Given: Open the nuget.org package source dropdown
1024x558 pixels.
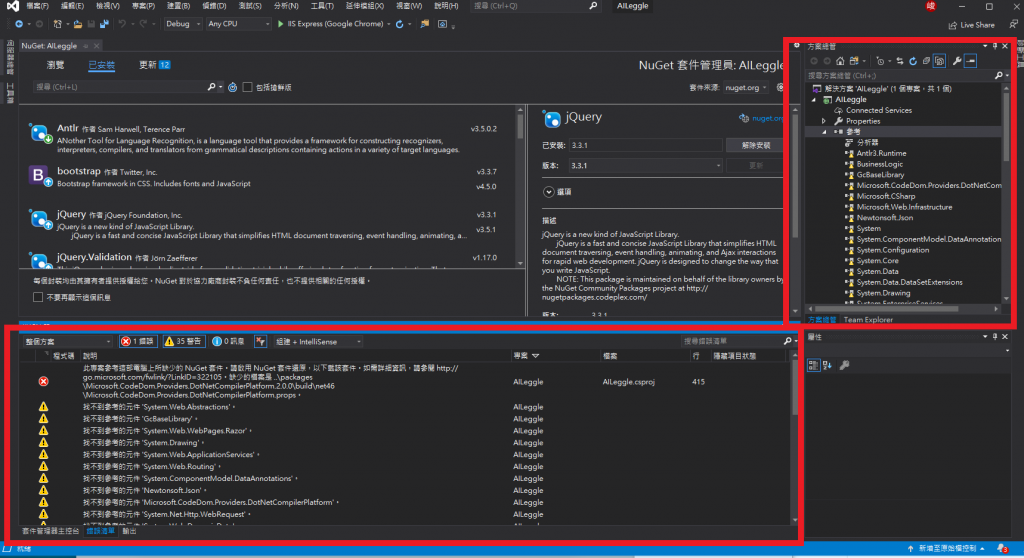Looking at the screenshot, I should 746,88.
